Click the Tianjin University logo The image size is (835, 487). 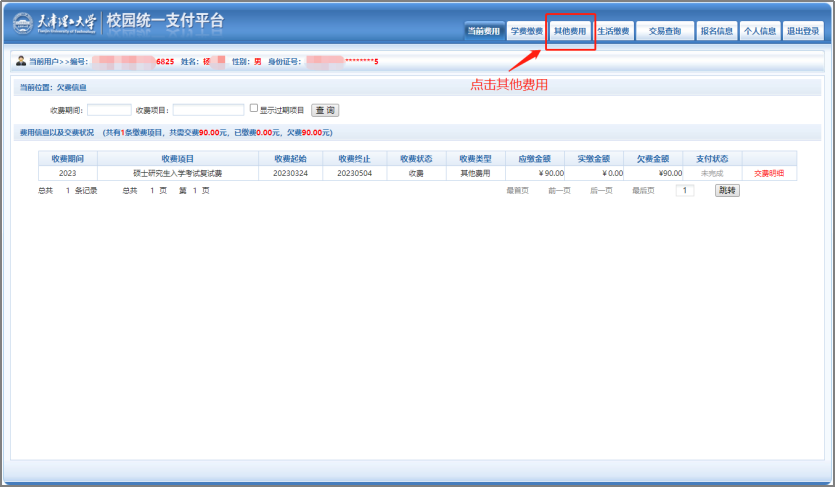click(x=55, y=22)
